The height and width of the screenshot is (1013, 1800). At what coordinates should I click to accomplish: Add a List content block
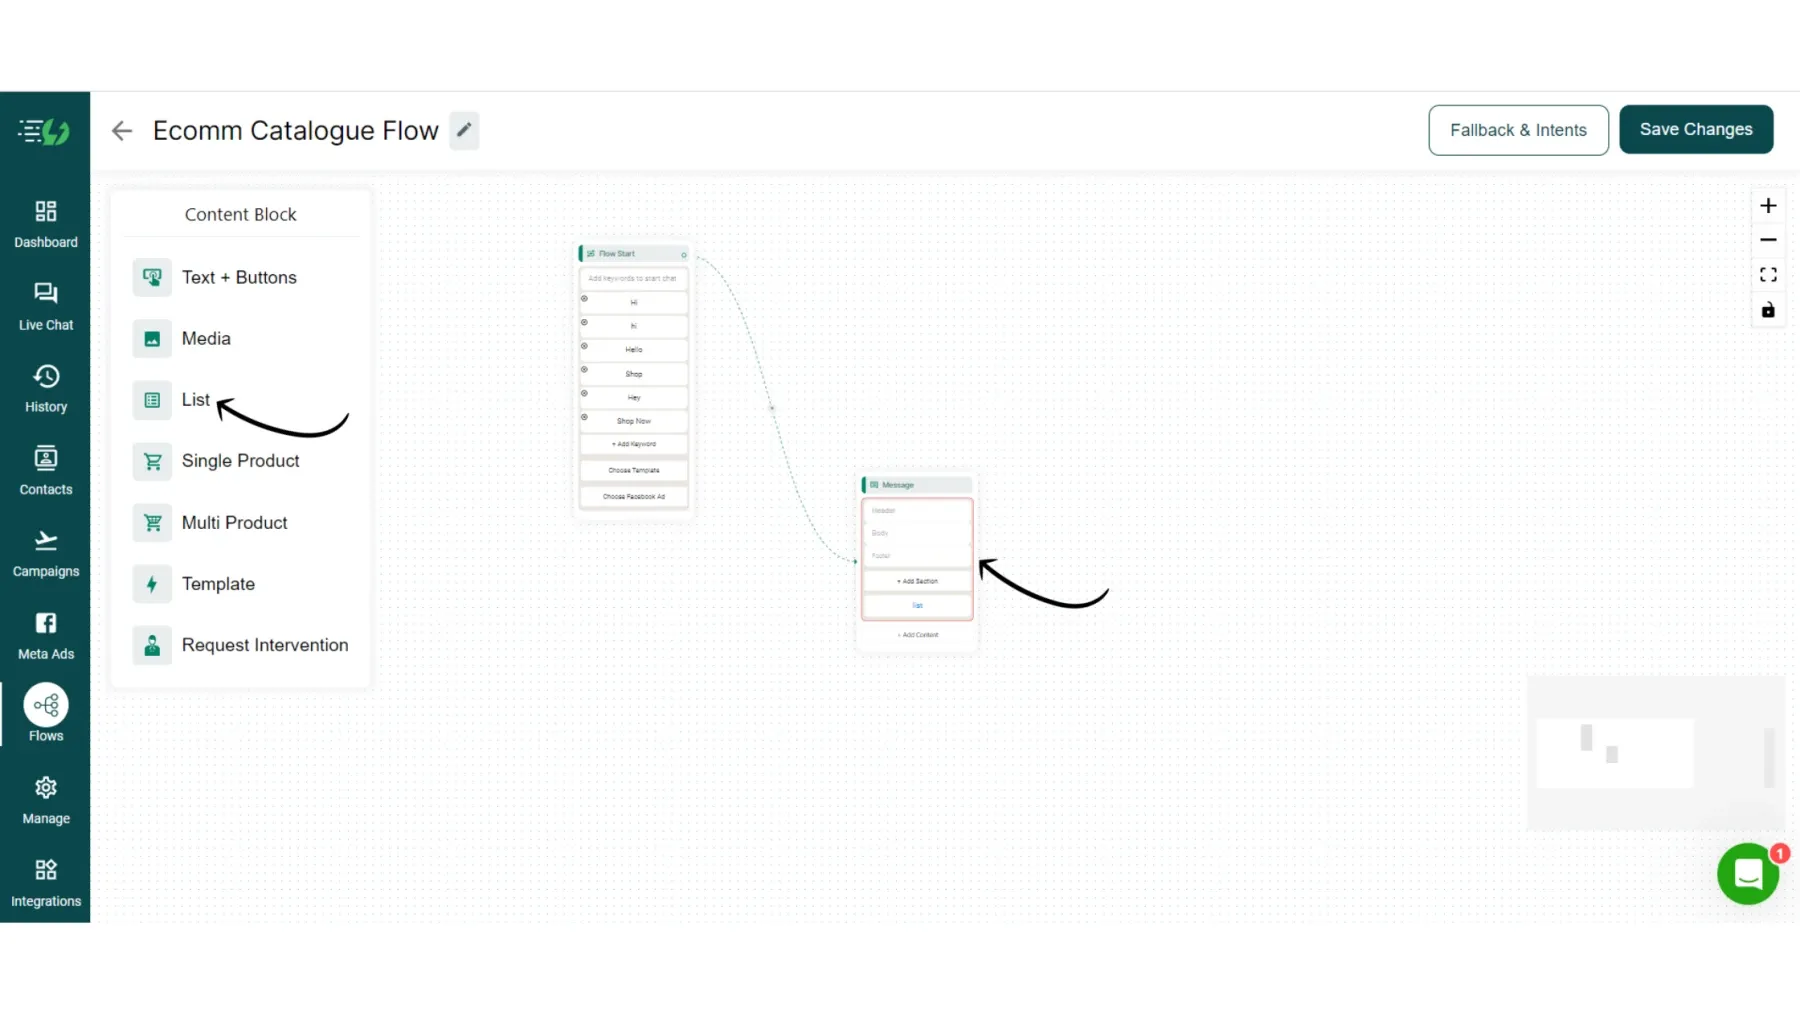click(x=172, y=400)
